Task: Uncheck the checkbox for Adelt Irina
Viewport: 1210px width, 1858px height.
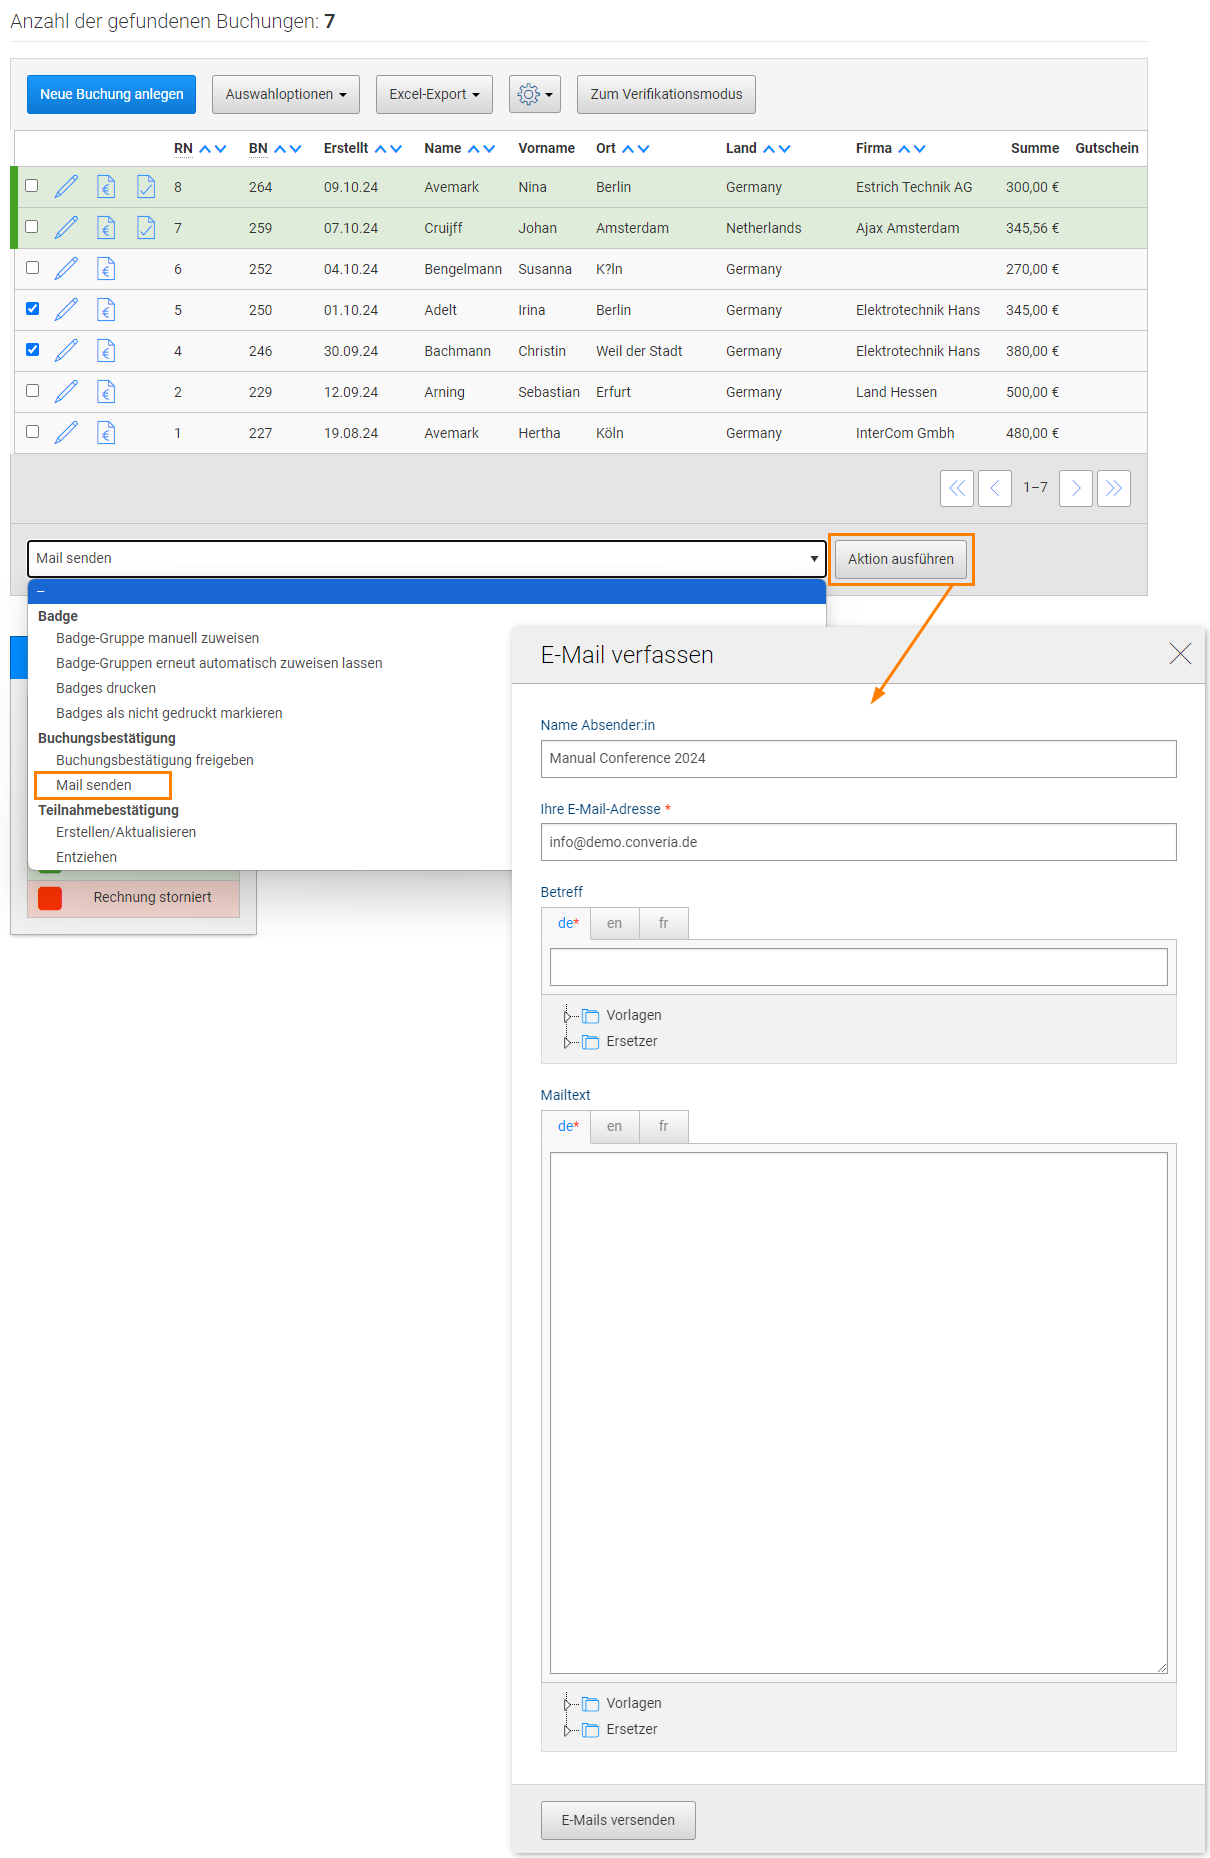Action: [33, 309]
